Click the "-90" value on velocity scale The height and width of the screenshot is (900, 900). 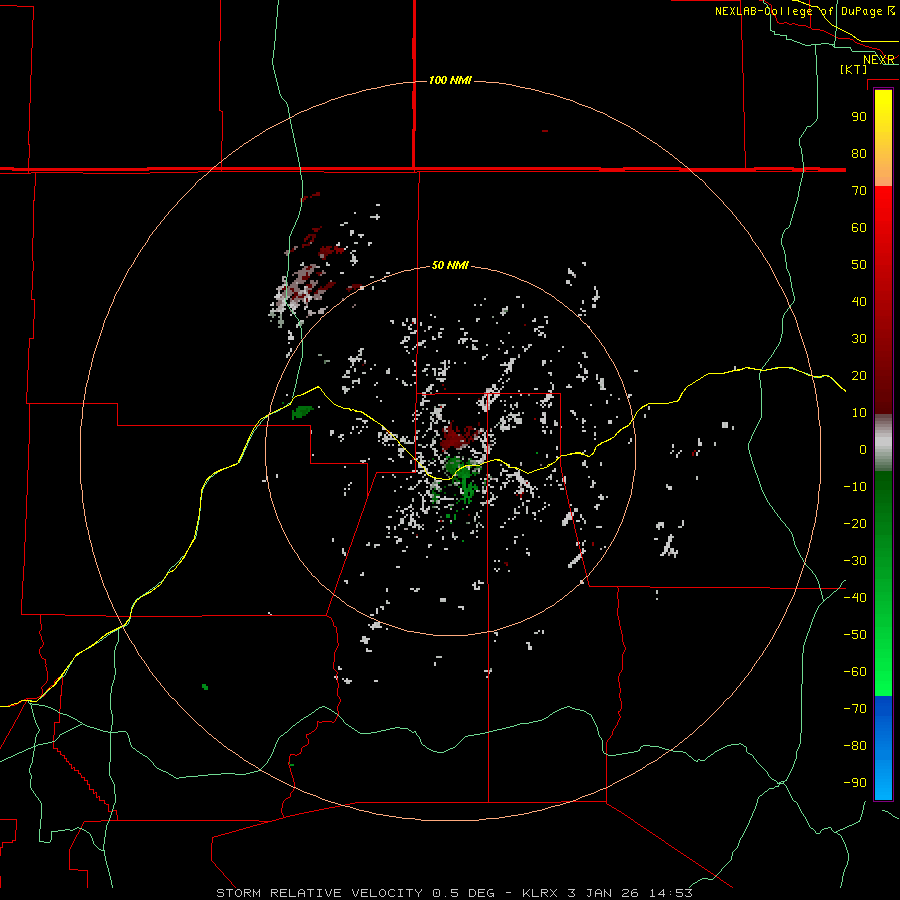pyautogui.click(x=855, y=783)
